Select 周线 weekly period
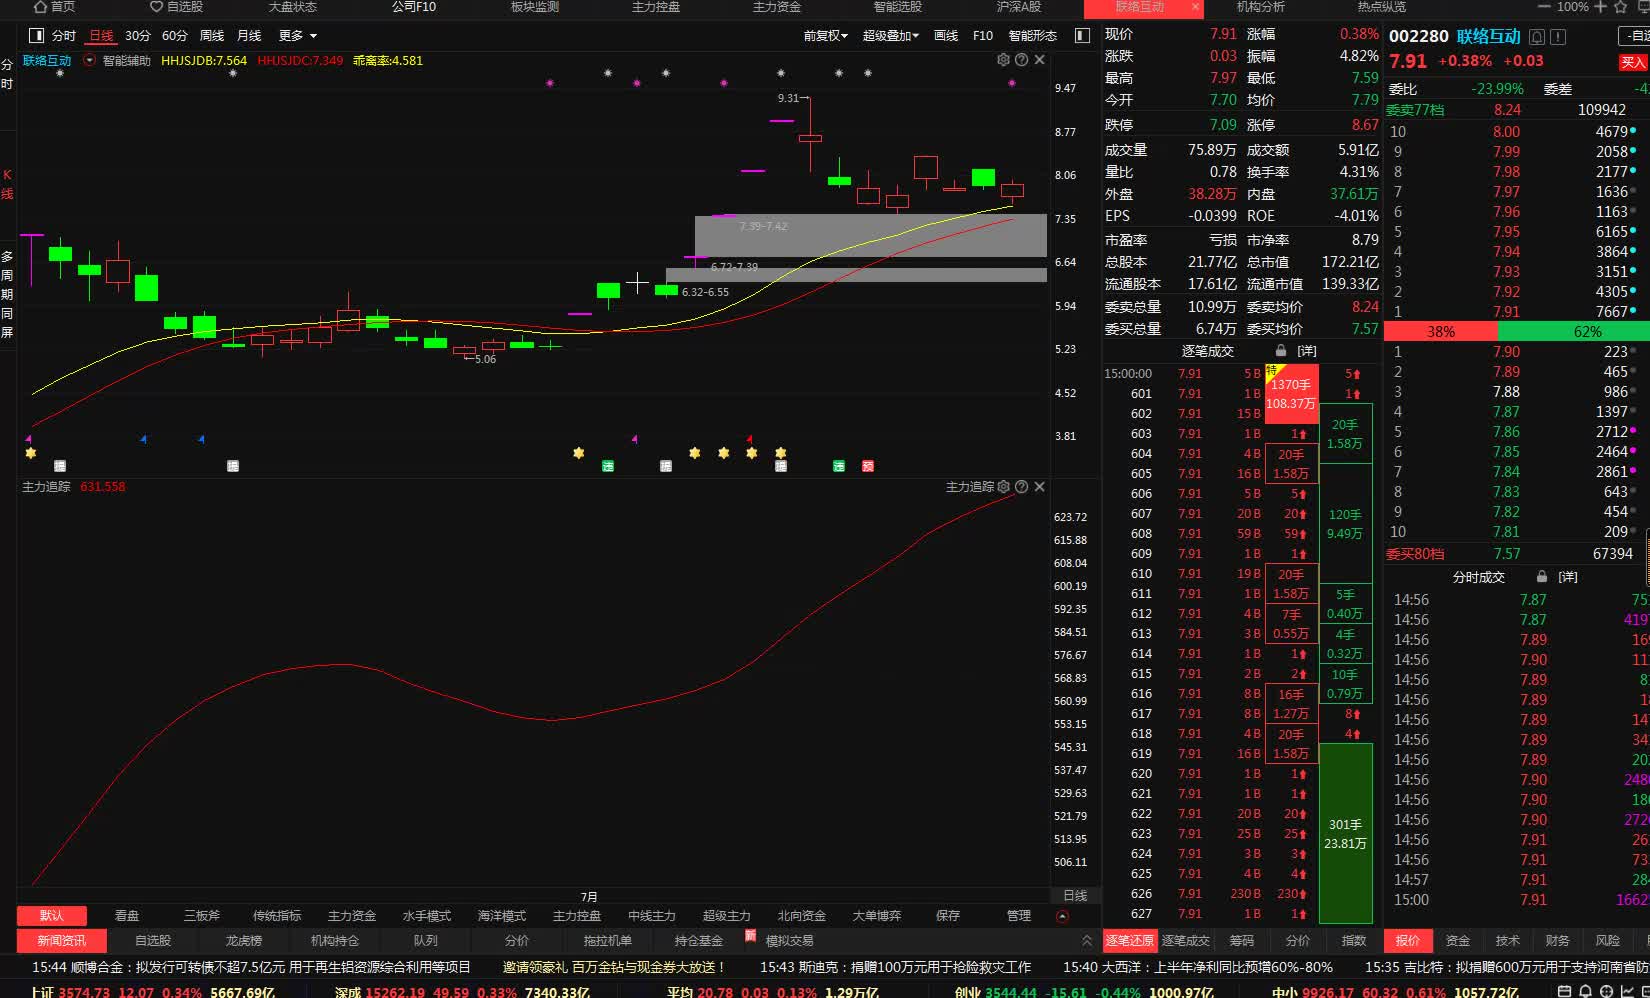Viewport: 1650px width, 998px height. click(212, 35)
